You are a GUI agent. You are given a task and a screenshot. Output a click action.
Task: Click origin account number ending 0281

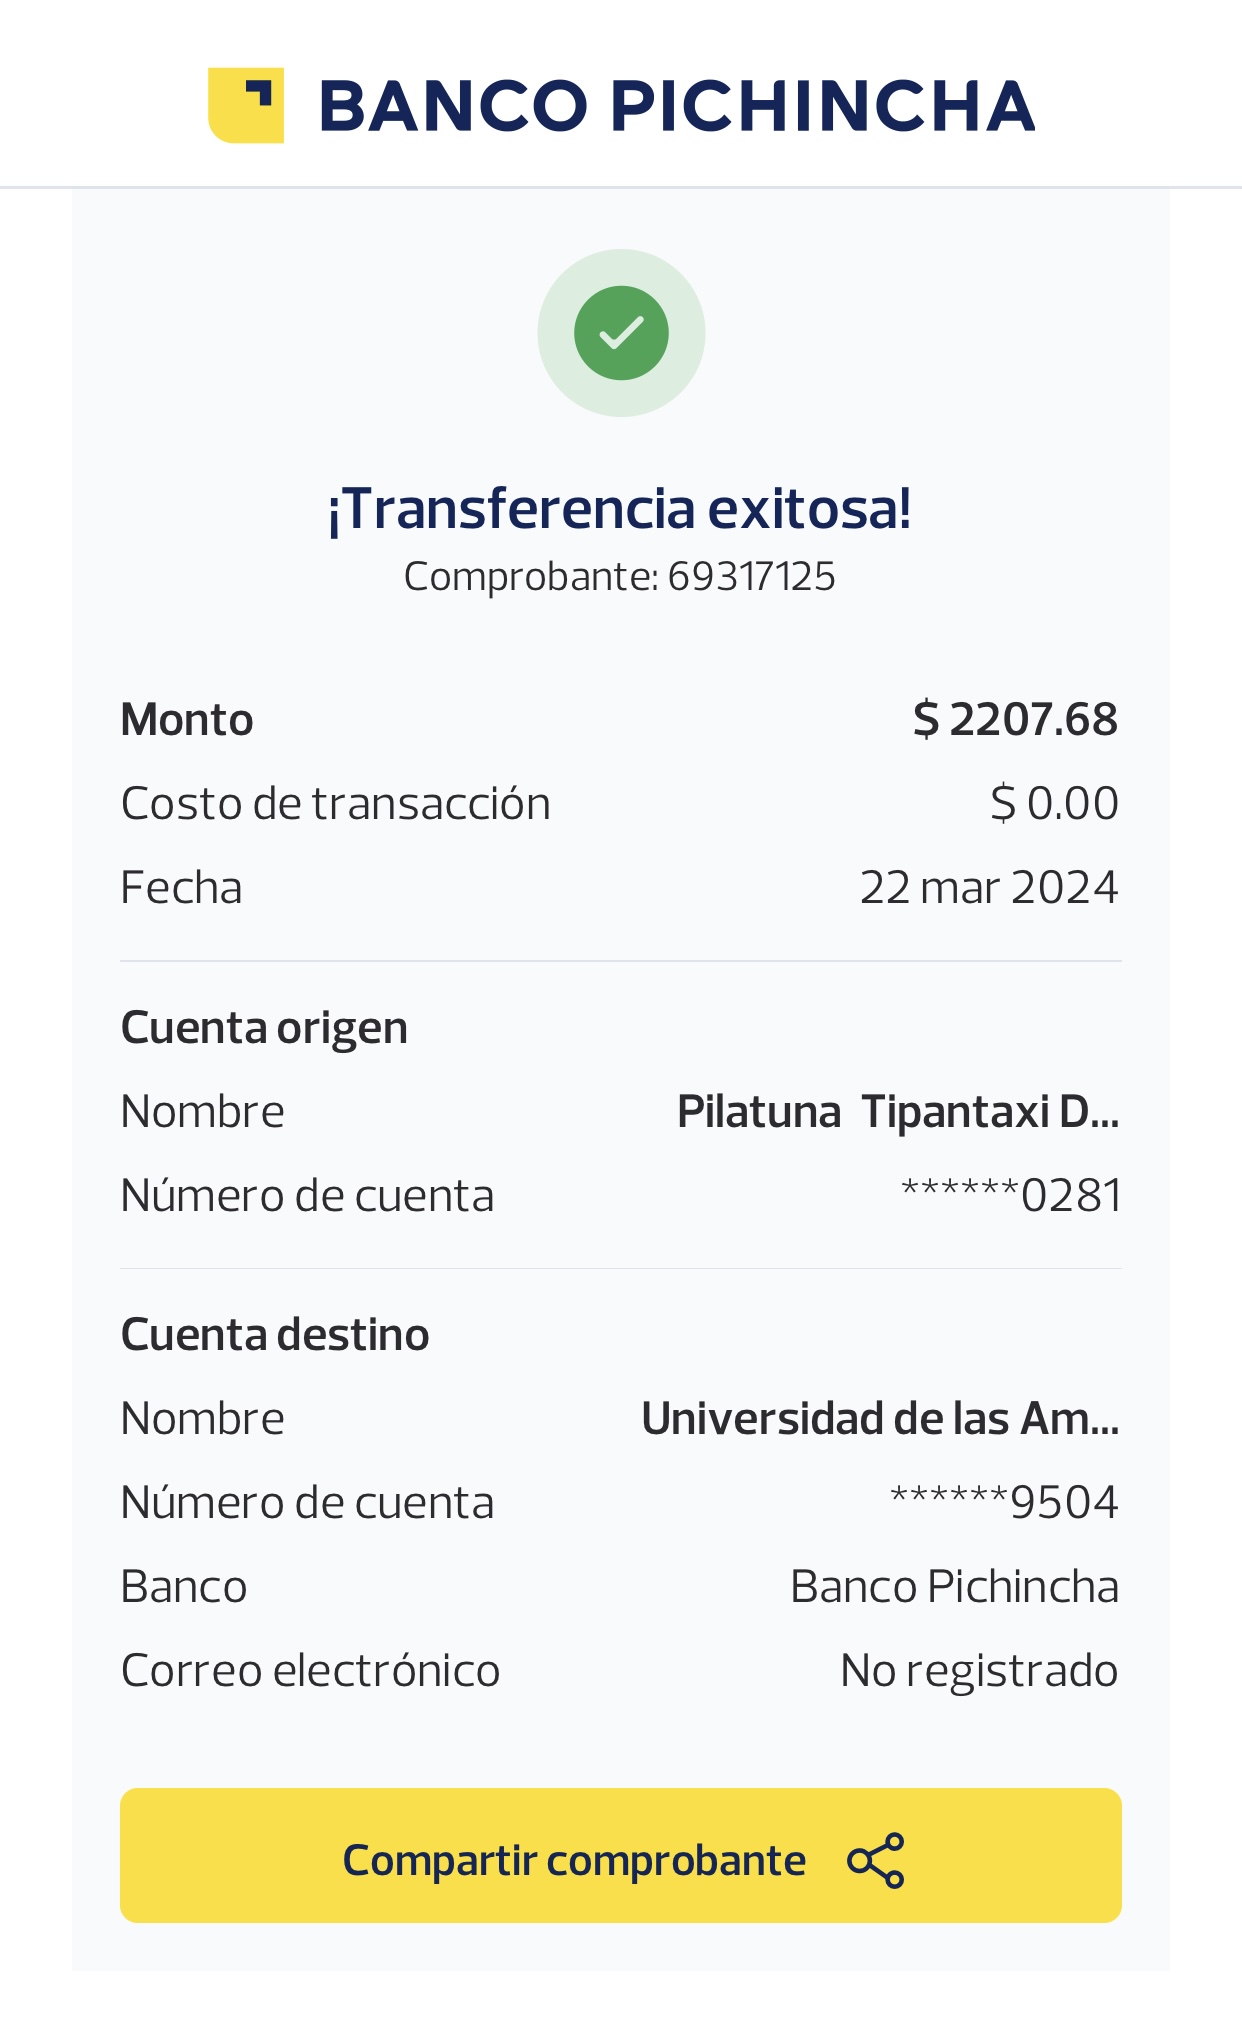(1010, 1196)
